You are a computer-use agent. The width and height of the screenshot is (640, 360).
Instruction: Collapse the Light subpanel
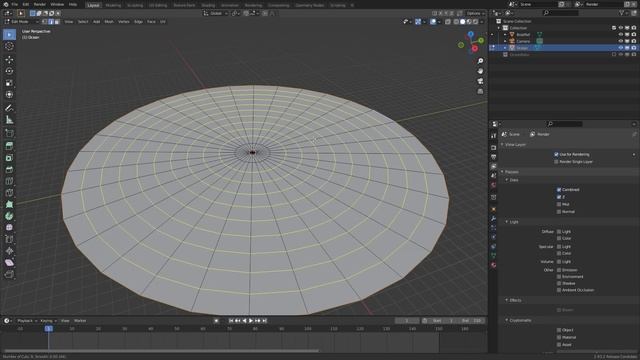coord(507,222)
